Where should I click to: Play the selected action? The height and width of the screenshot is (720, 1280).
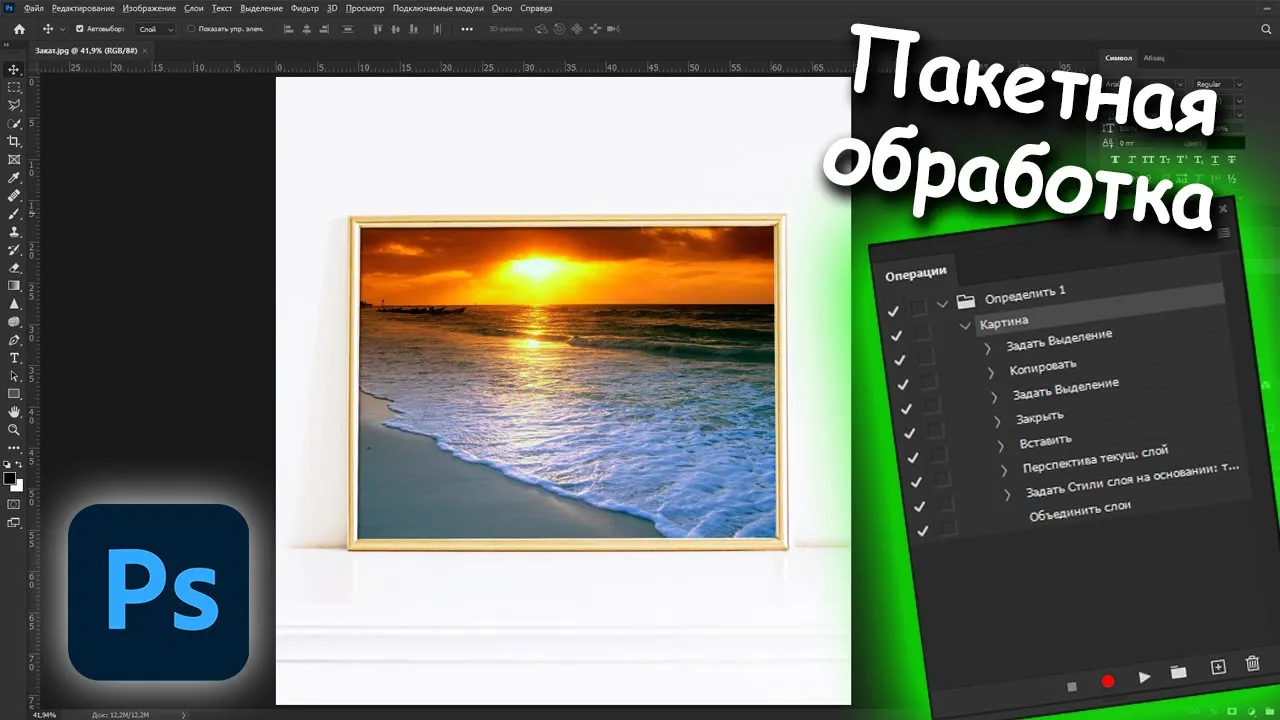[1144, 678]
